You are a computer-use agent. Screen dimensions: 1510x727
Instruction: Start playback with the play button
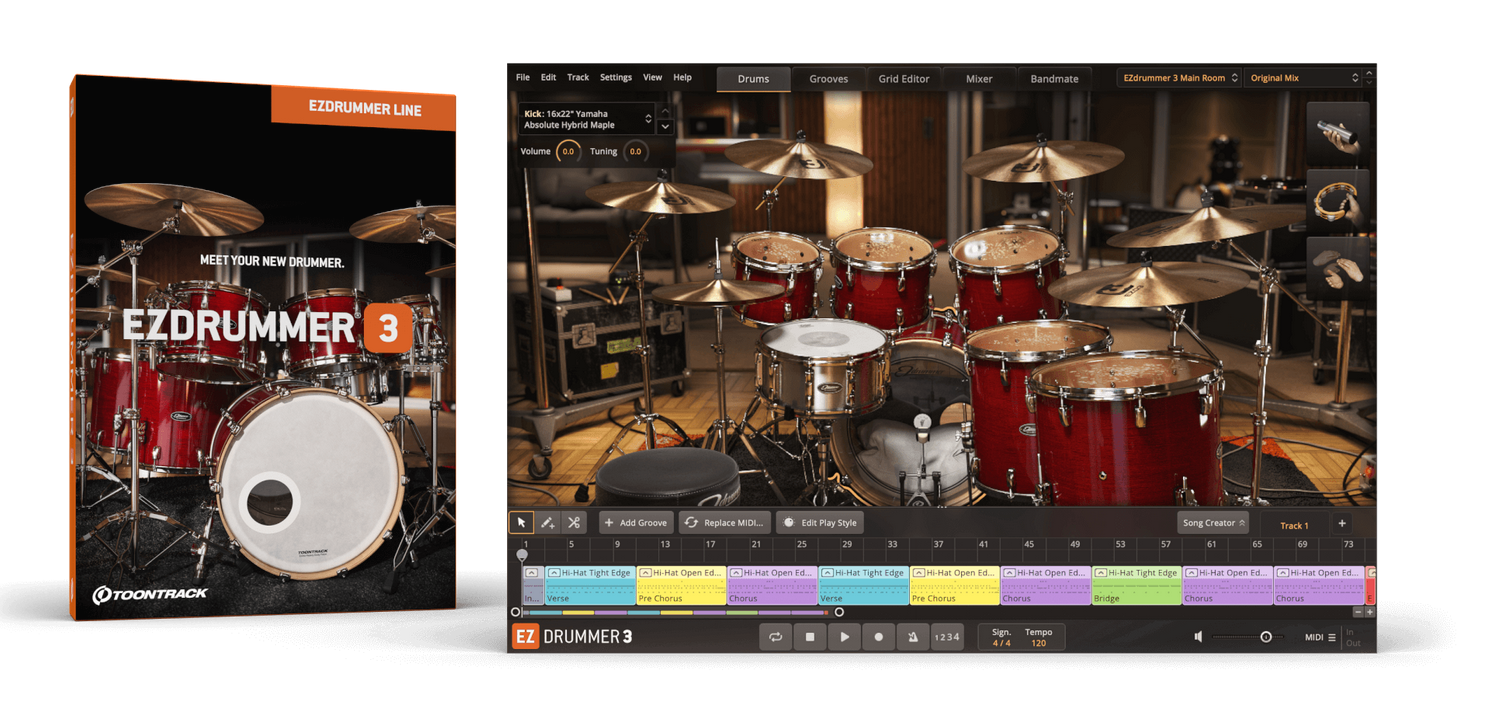tap(844, 637)
